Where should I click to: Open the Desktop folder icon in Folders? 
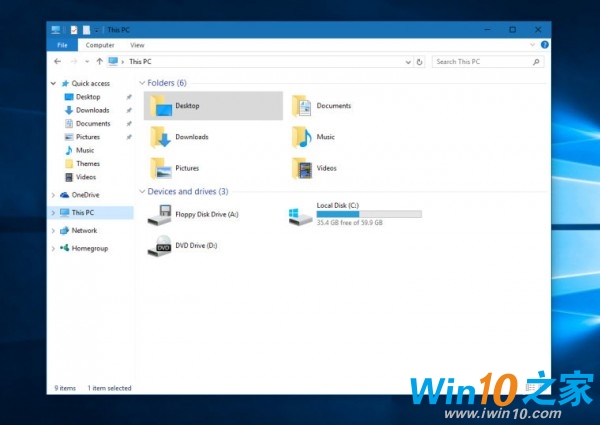[161, 106]
